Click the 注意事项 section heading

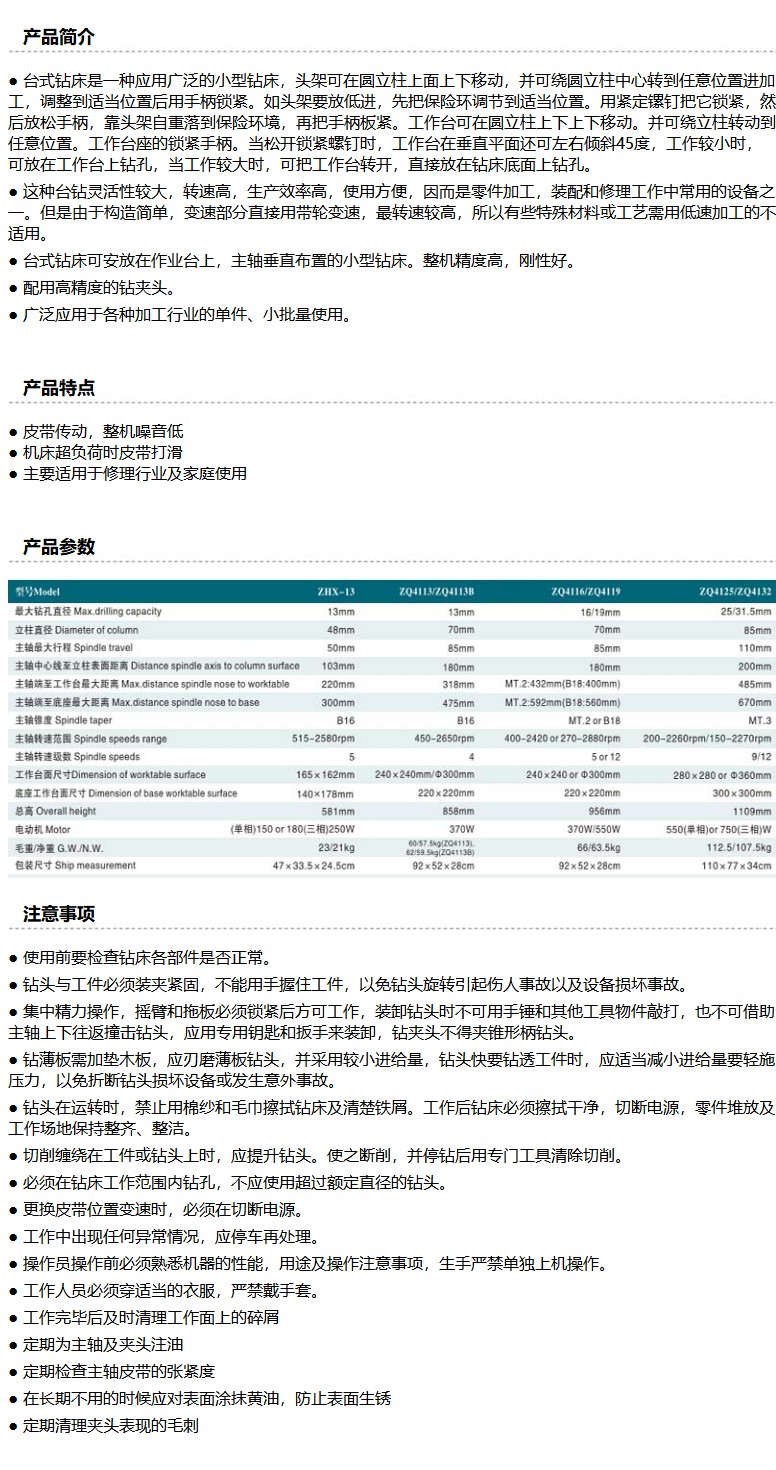coord(59,913)
